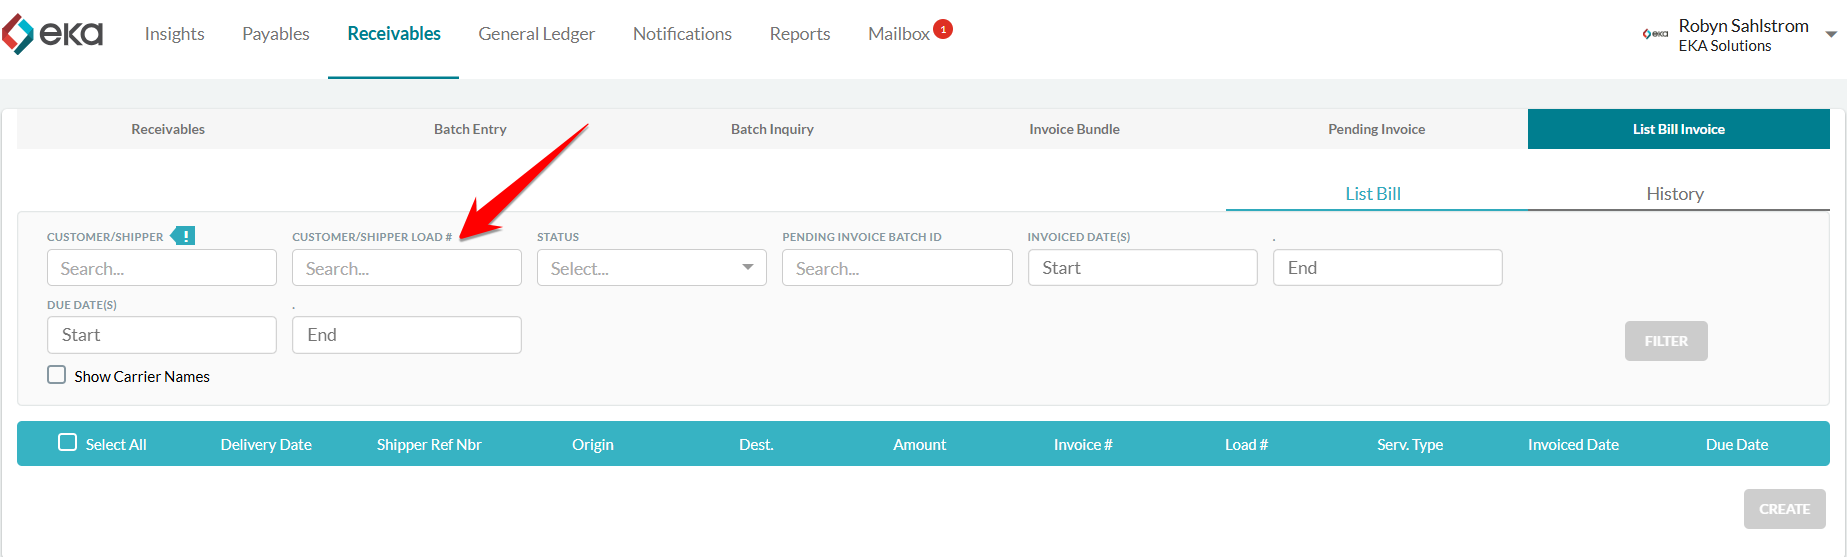Toggle the Show Carrier Names checkbox

coord(57,375)
